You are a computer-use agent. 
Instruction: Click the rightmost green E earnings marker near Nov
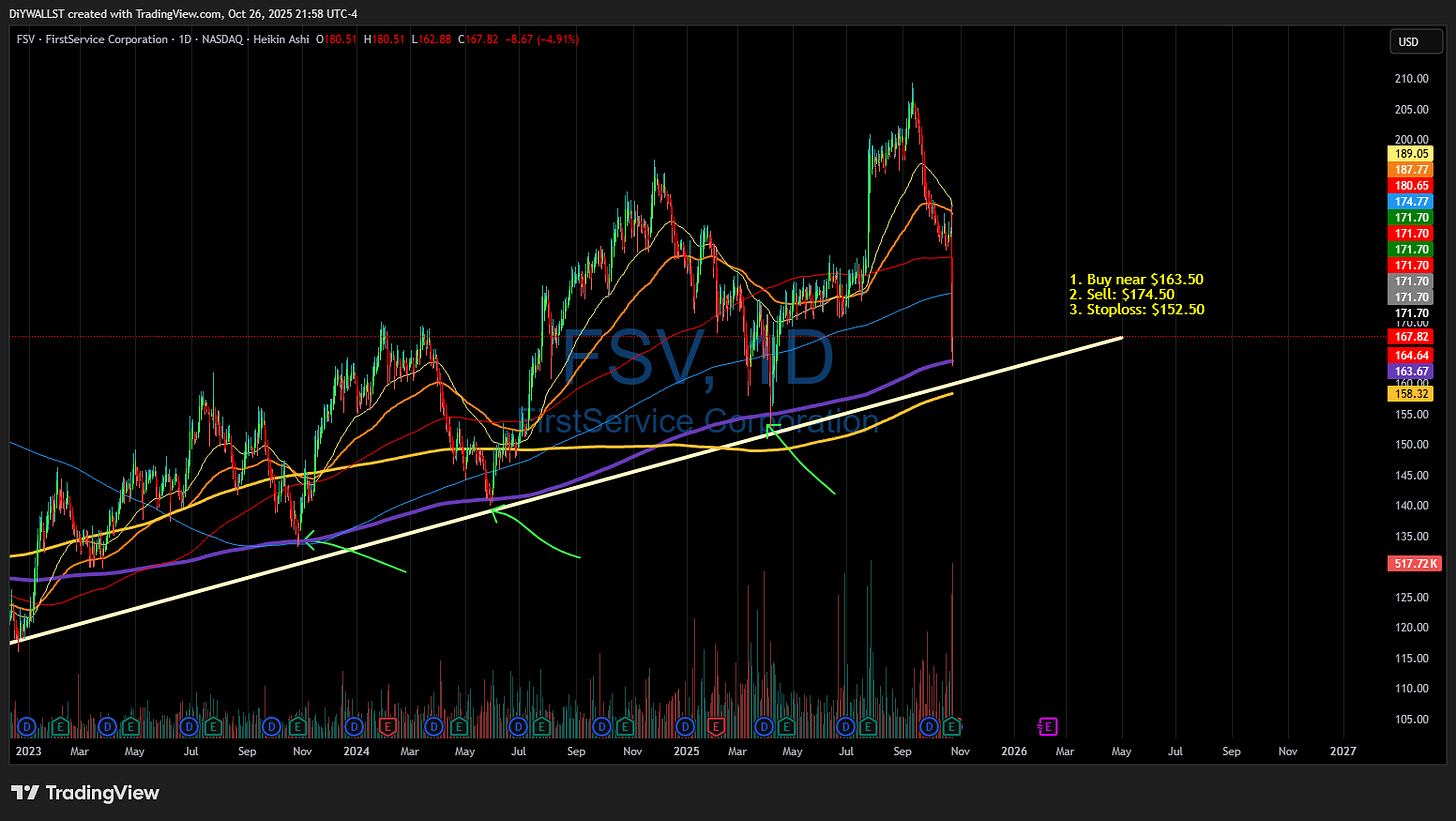[951, 727]
